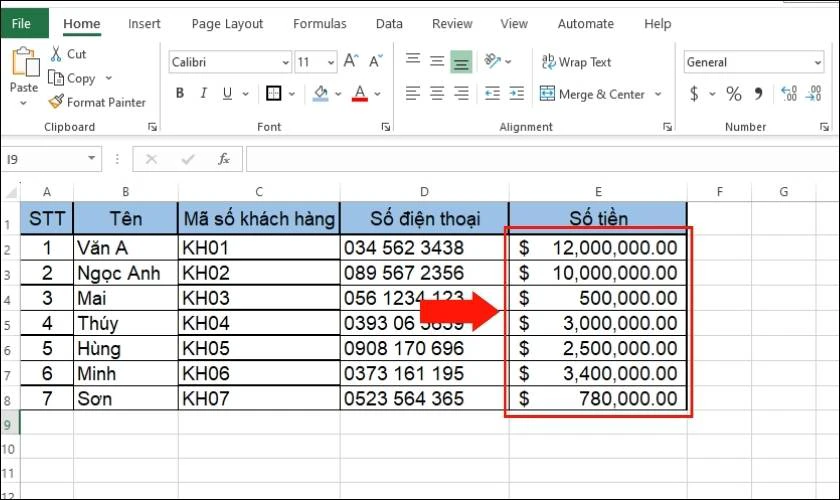Select cell KH05

pos(259,349)
